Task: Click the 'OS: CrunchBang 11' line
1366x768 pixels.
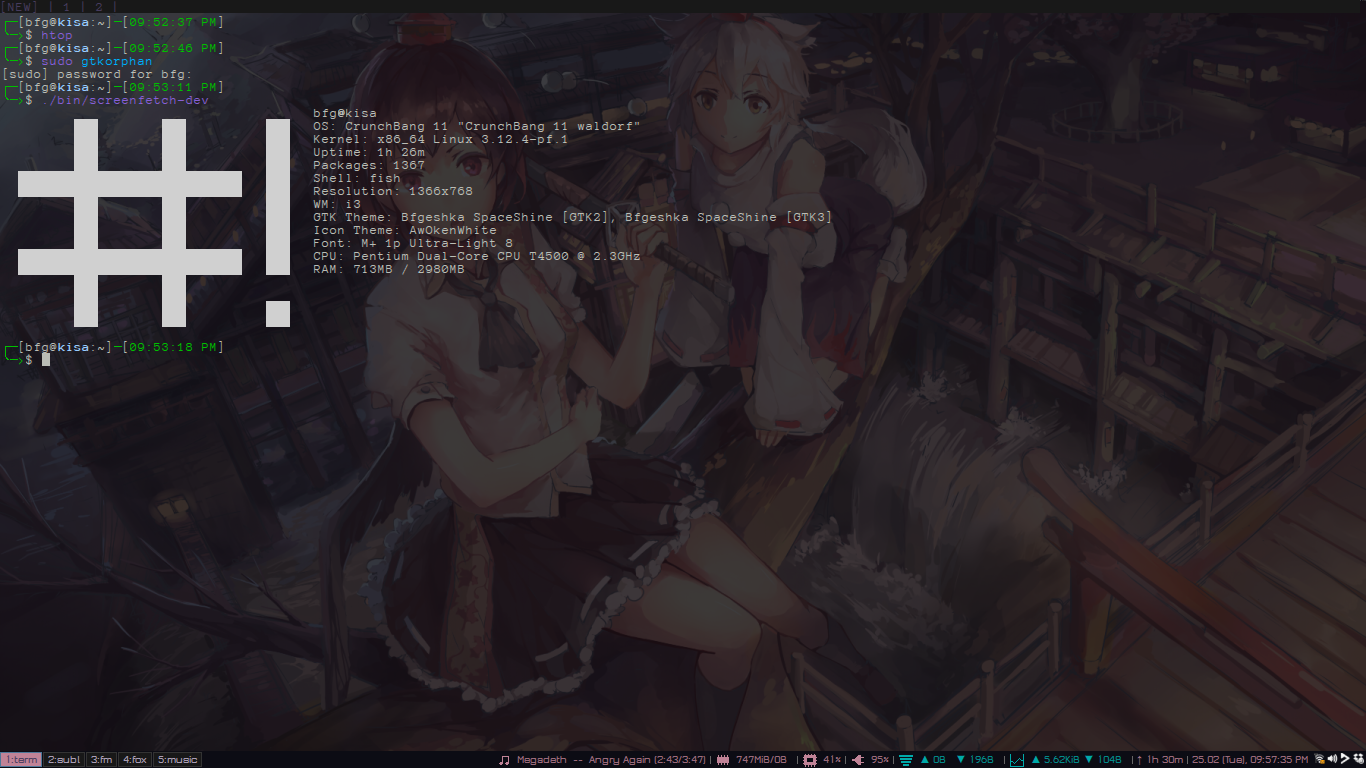Action: pyautogui.click(x=477, y=126)
